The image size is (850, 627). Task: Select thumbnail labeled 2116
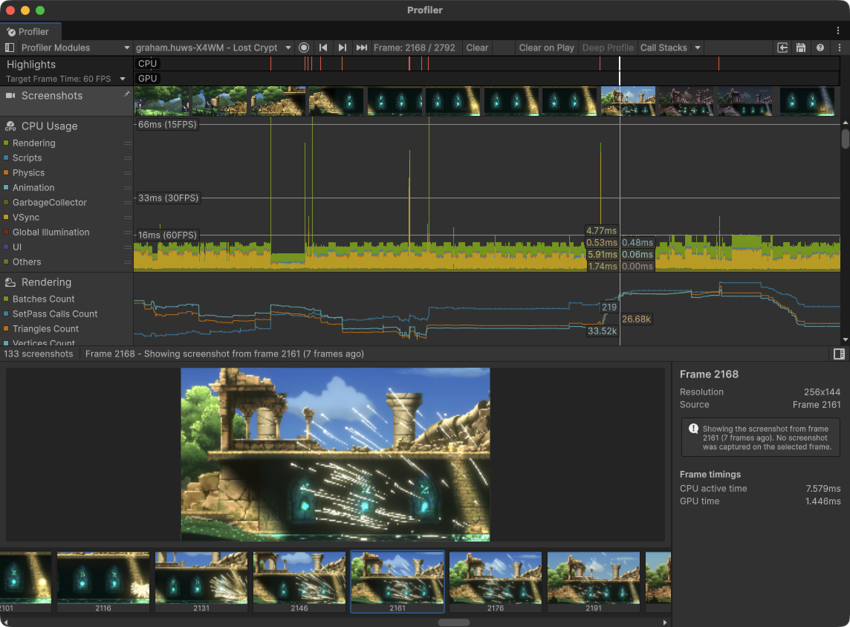coord(103,582)
